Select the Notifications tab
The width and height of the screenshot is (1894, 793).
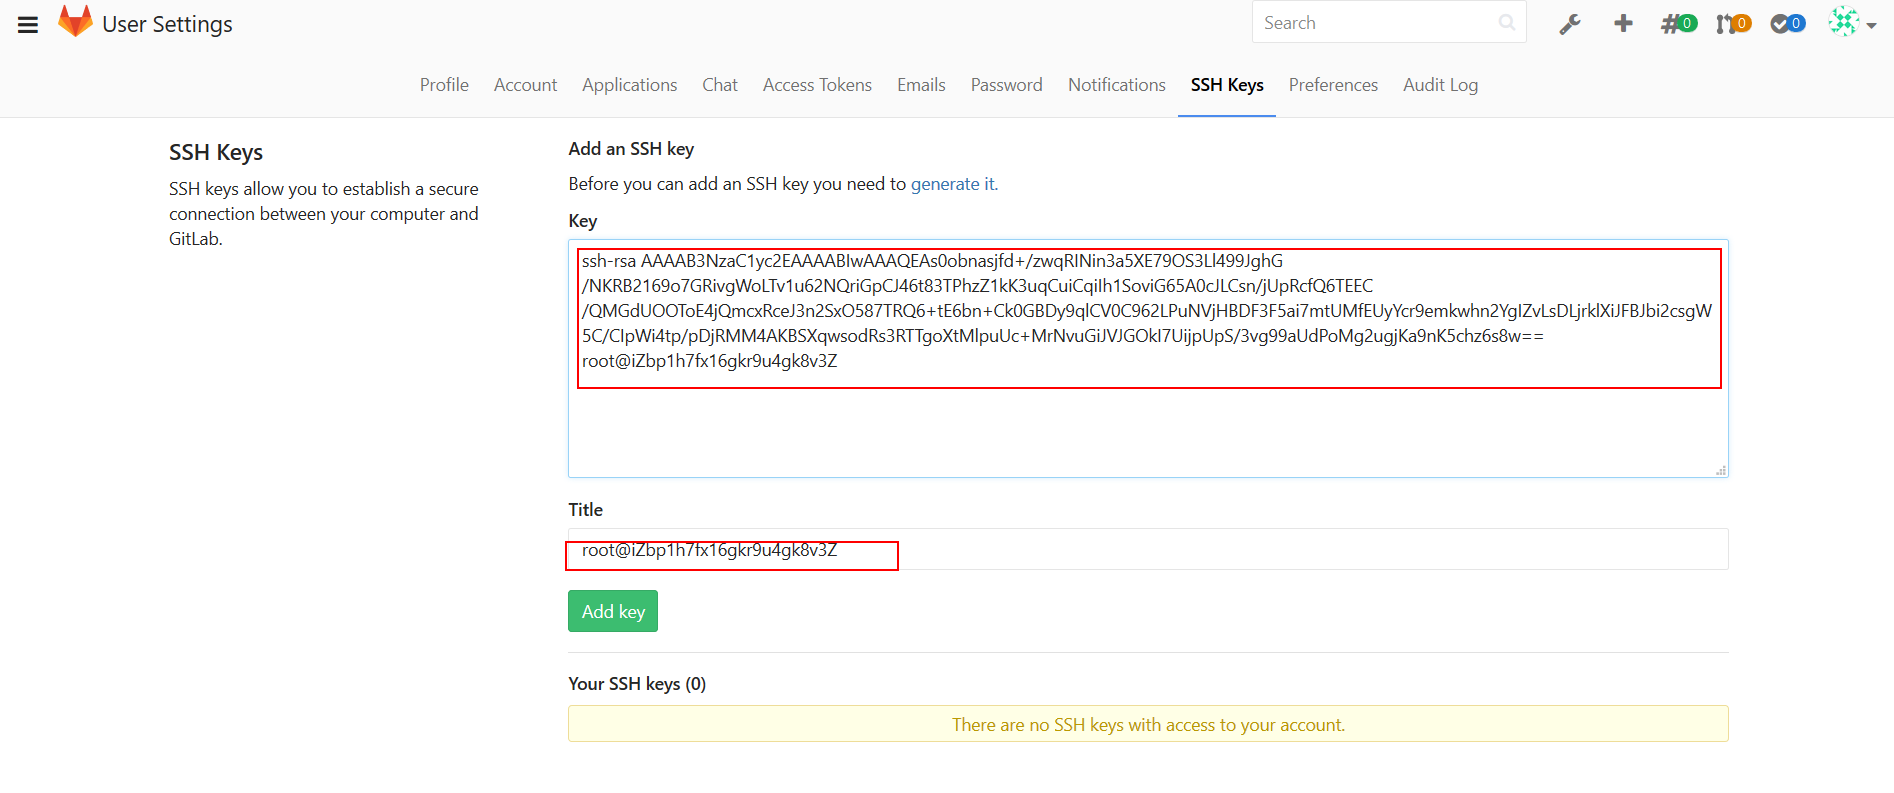coord(1116,85)
